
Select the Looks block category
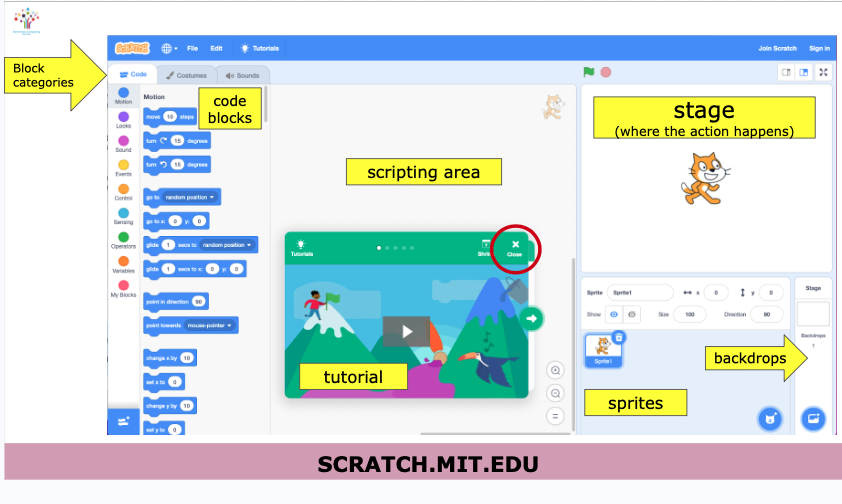click(124, 120)
